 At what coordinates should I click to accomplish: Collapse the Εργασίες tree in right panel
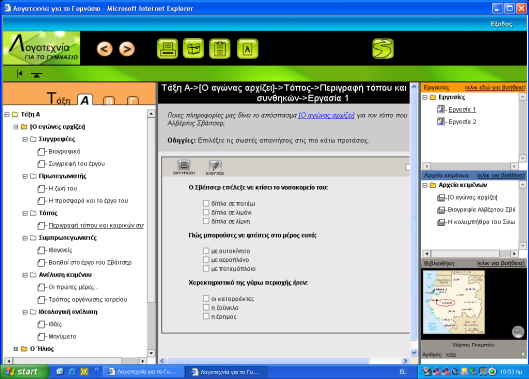coord(425,97)
